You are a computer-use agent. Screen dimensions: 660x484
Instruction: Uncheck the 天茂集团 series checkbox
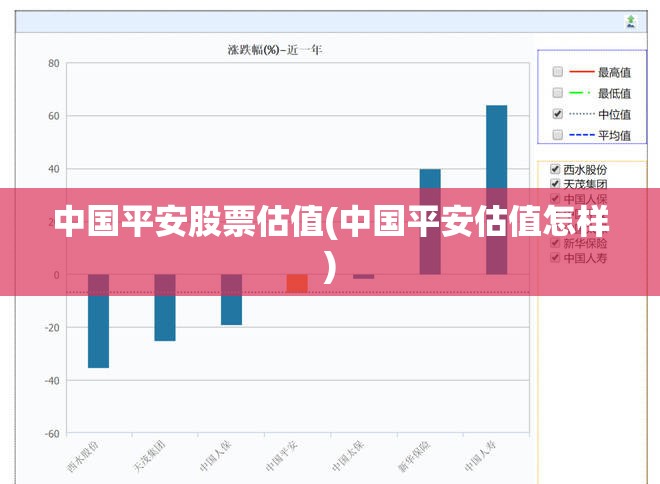pos(555,183)
